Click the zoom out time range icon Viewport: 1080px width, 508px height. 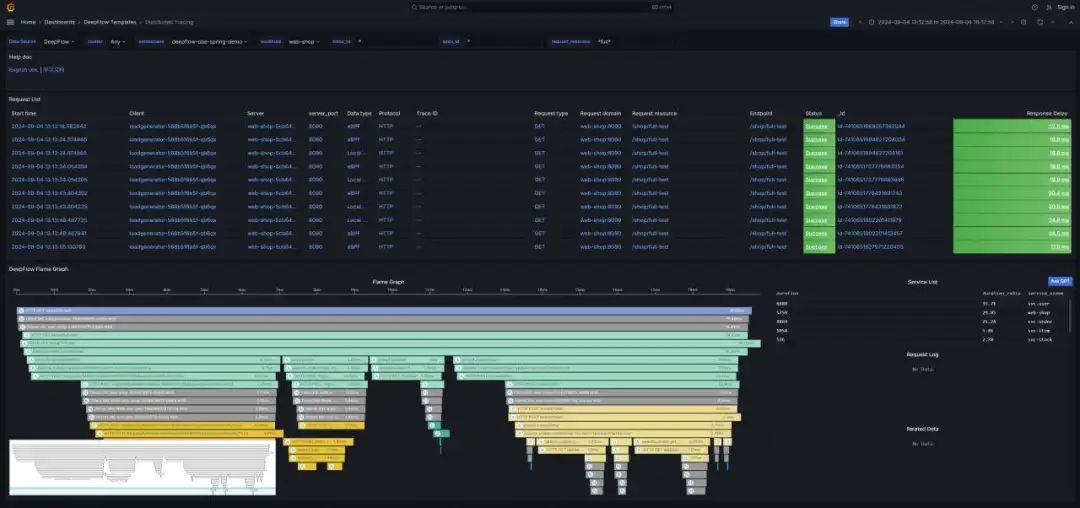pos(1024,22)
